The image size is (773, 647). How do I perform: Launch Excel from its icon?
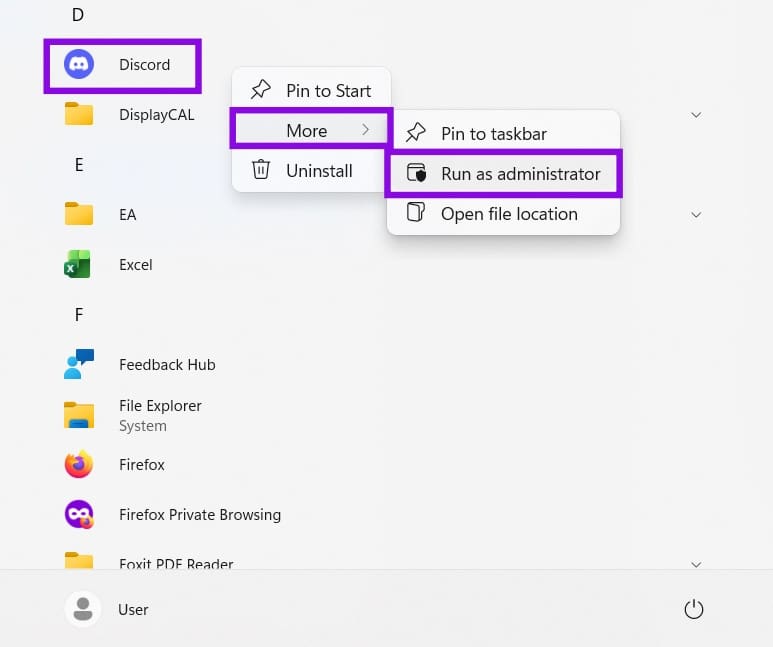point(78,264)
